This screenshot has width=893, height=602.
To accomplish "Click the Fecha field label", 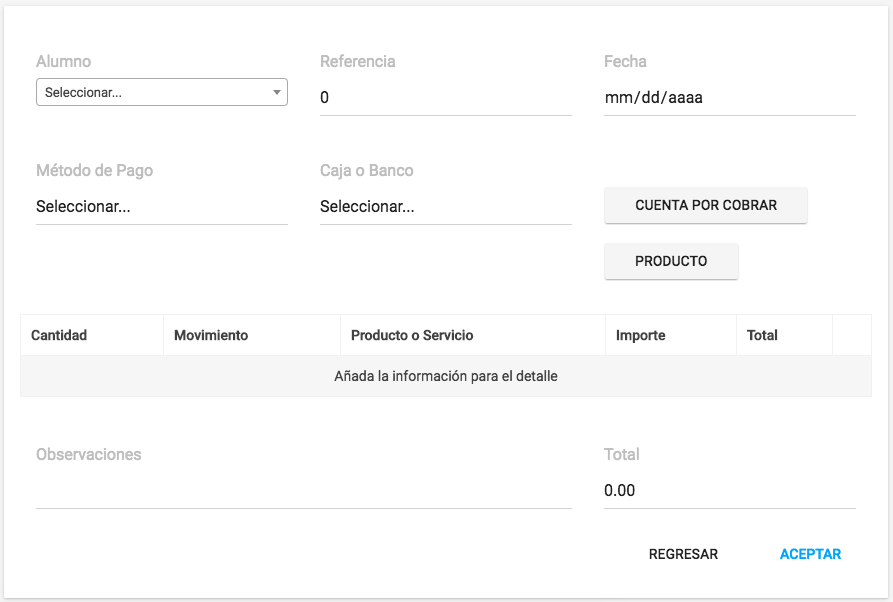I will [625, 62].
